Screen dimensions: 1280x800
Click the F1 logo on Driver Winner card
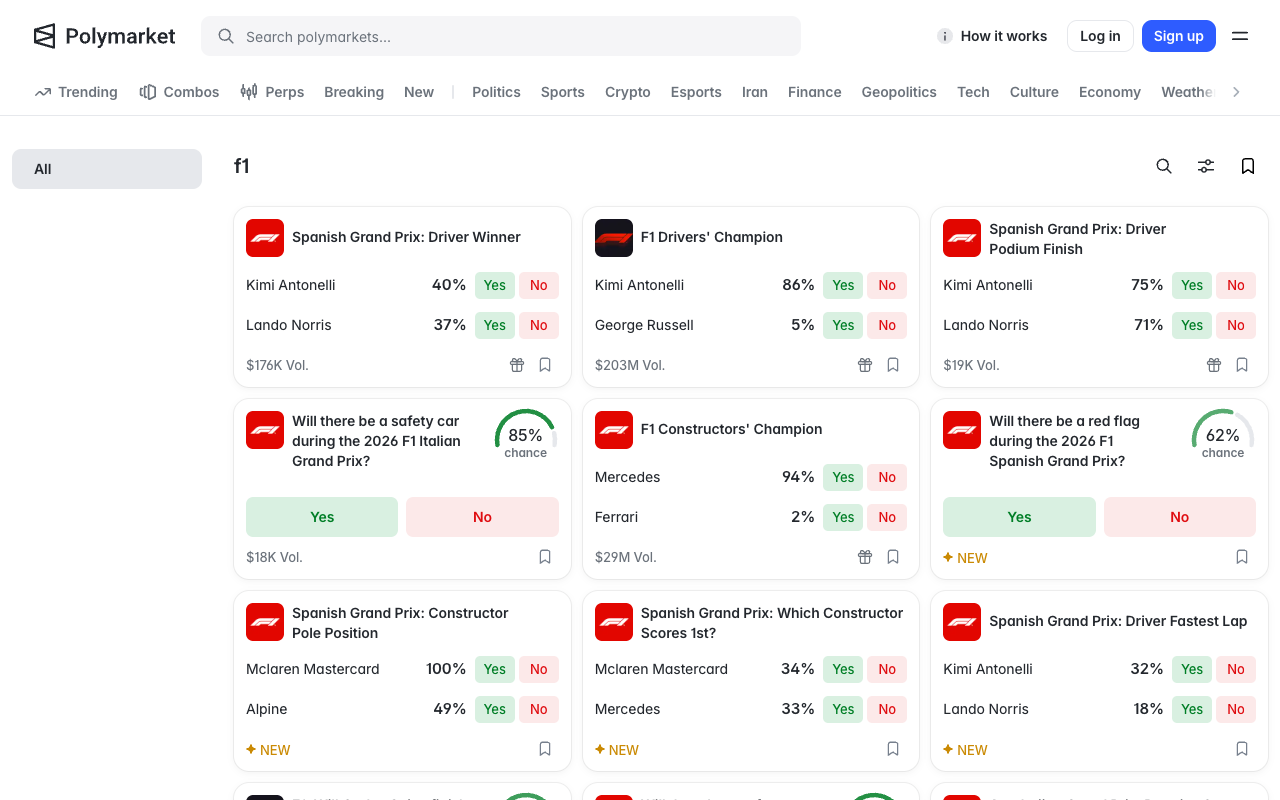coord(265,238)
